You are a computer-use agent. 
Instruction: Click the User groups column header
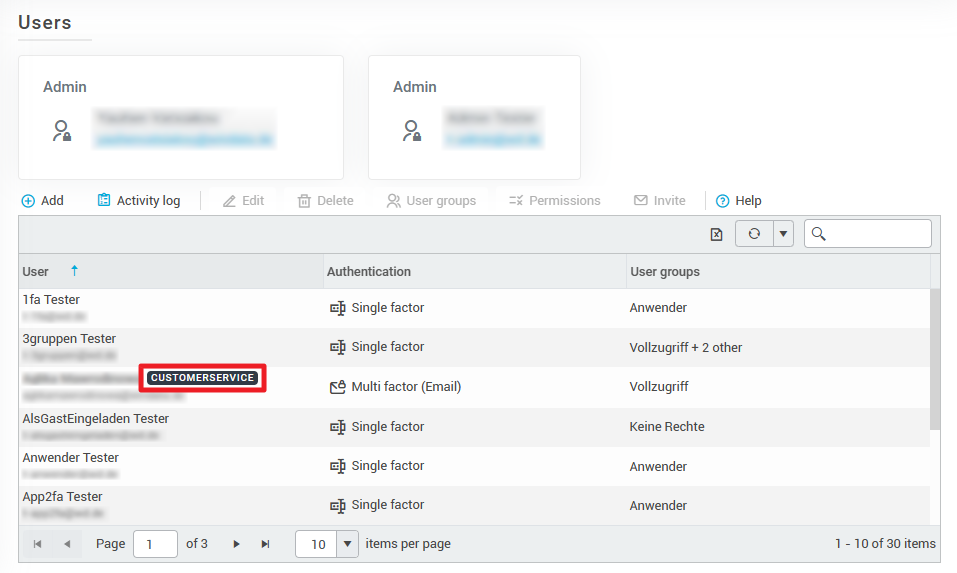pyautogui.click(x=665, y=271)
